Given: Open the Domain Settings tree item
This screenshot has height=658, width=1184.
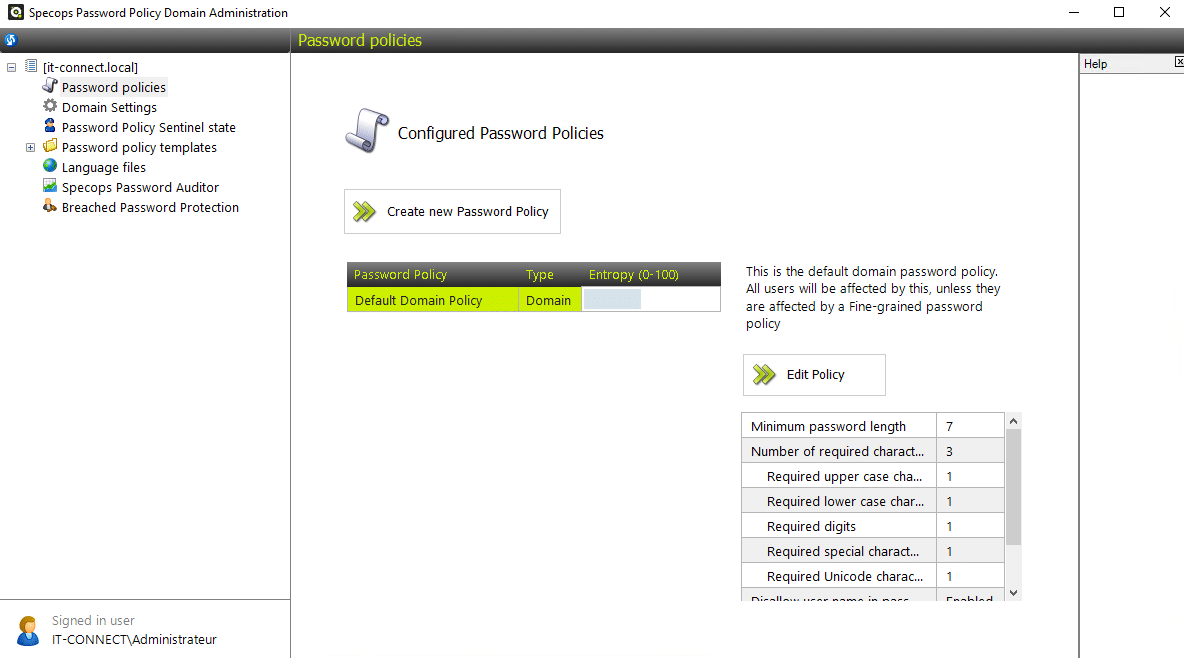Looking at the screenshot, I should [109, 107].
